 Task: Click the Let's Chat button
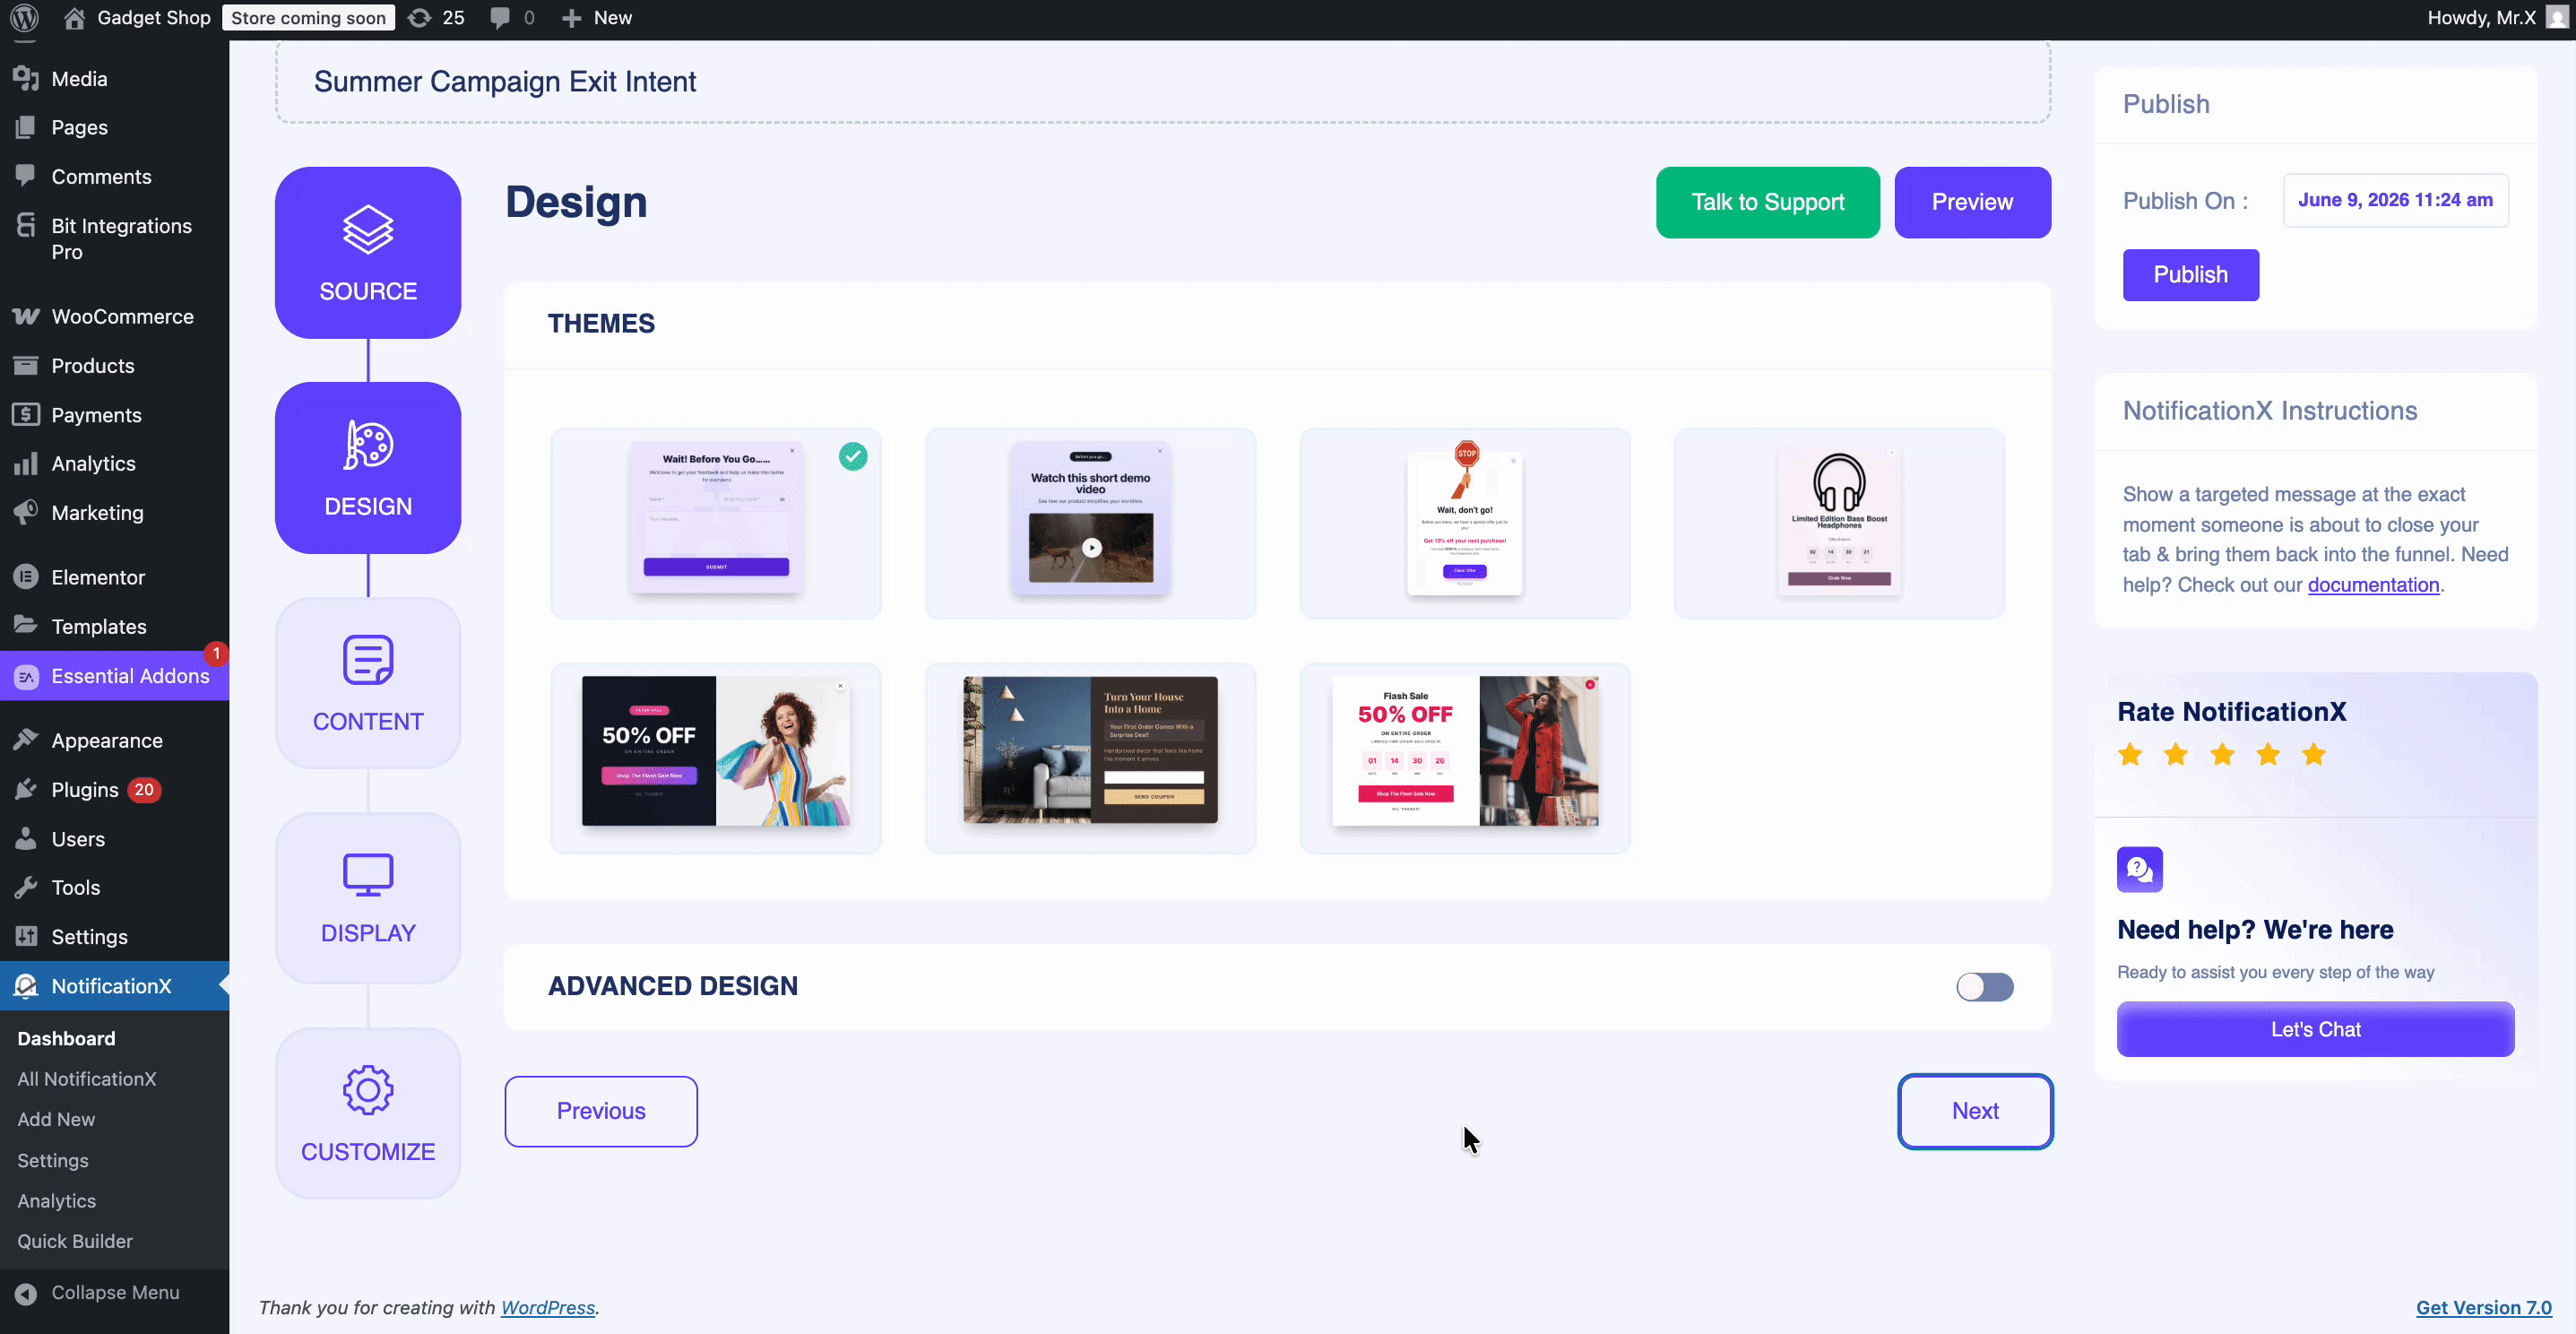(2315, 1029)
